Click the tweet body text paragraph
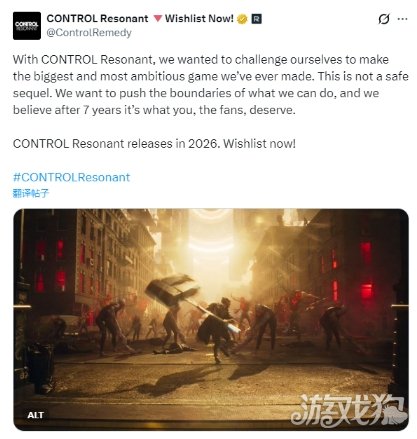Image resolution: width=417 pixels, height=439 pixels. coord(210,85)
